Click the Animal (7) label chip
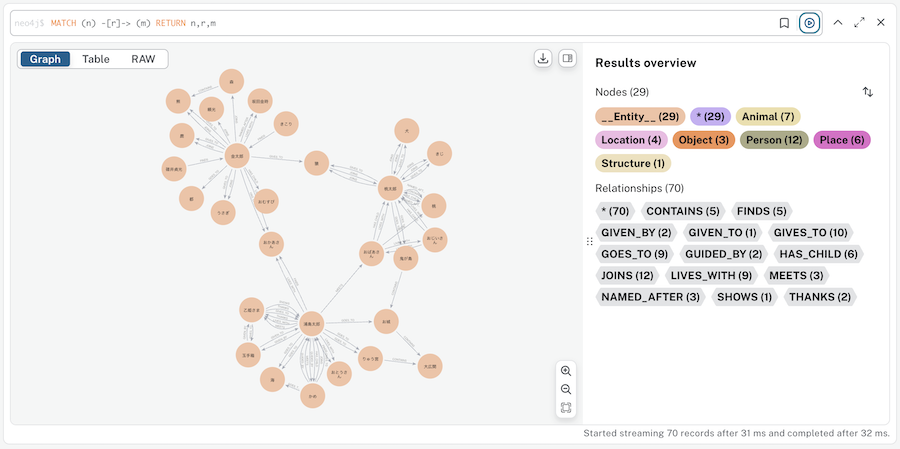Image resolution: width=900 pixels, height=449 pixels. tap(768, 117)
